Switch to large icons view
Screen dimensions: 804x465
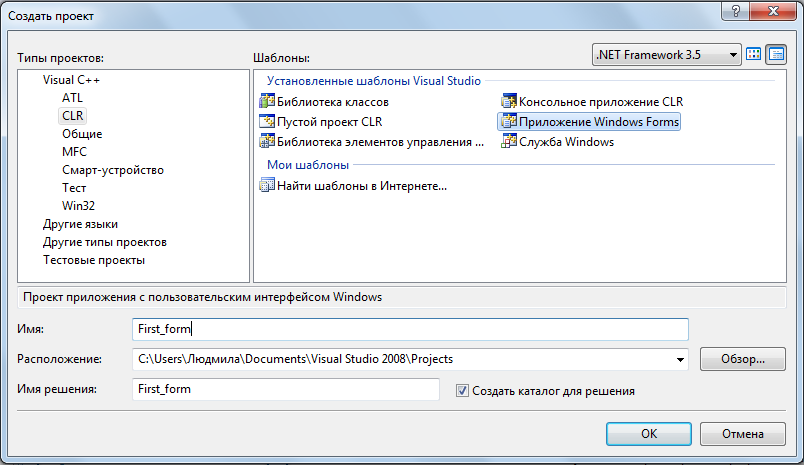pos(755,54)
